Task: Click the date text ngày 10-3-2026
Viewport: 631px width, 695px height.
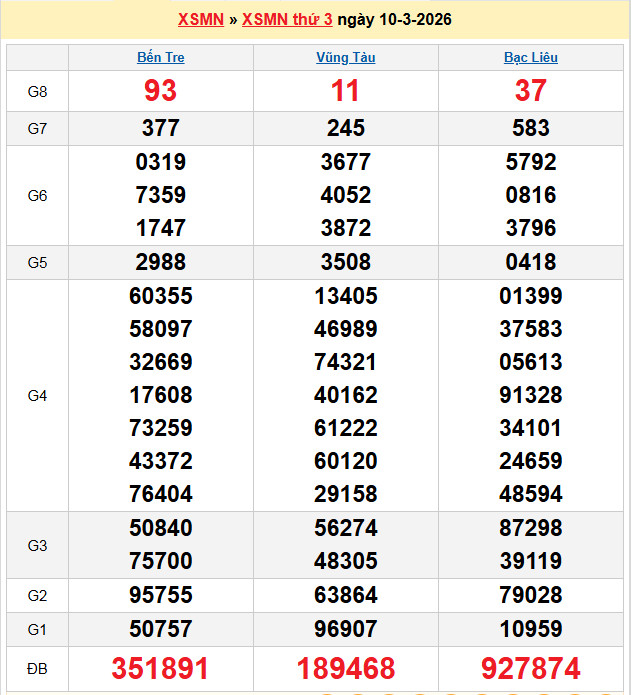Action: coord(394,20)
